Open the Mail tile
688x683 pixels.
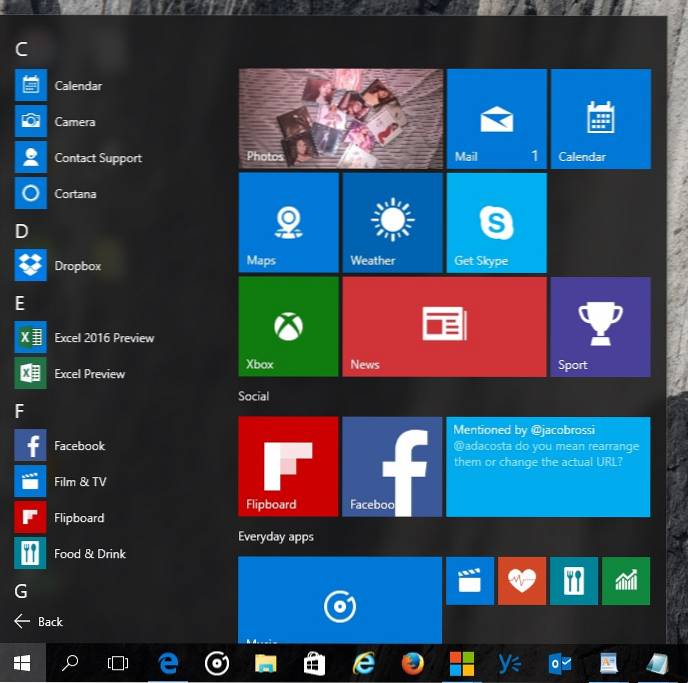(496, 118)
